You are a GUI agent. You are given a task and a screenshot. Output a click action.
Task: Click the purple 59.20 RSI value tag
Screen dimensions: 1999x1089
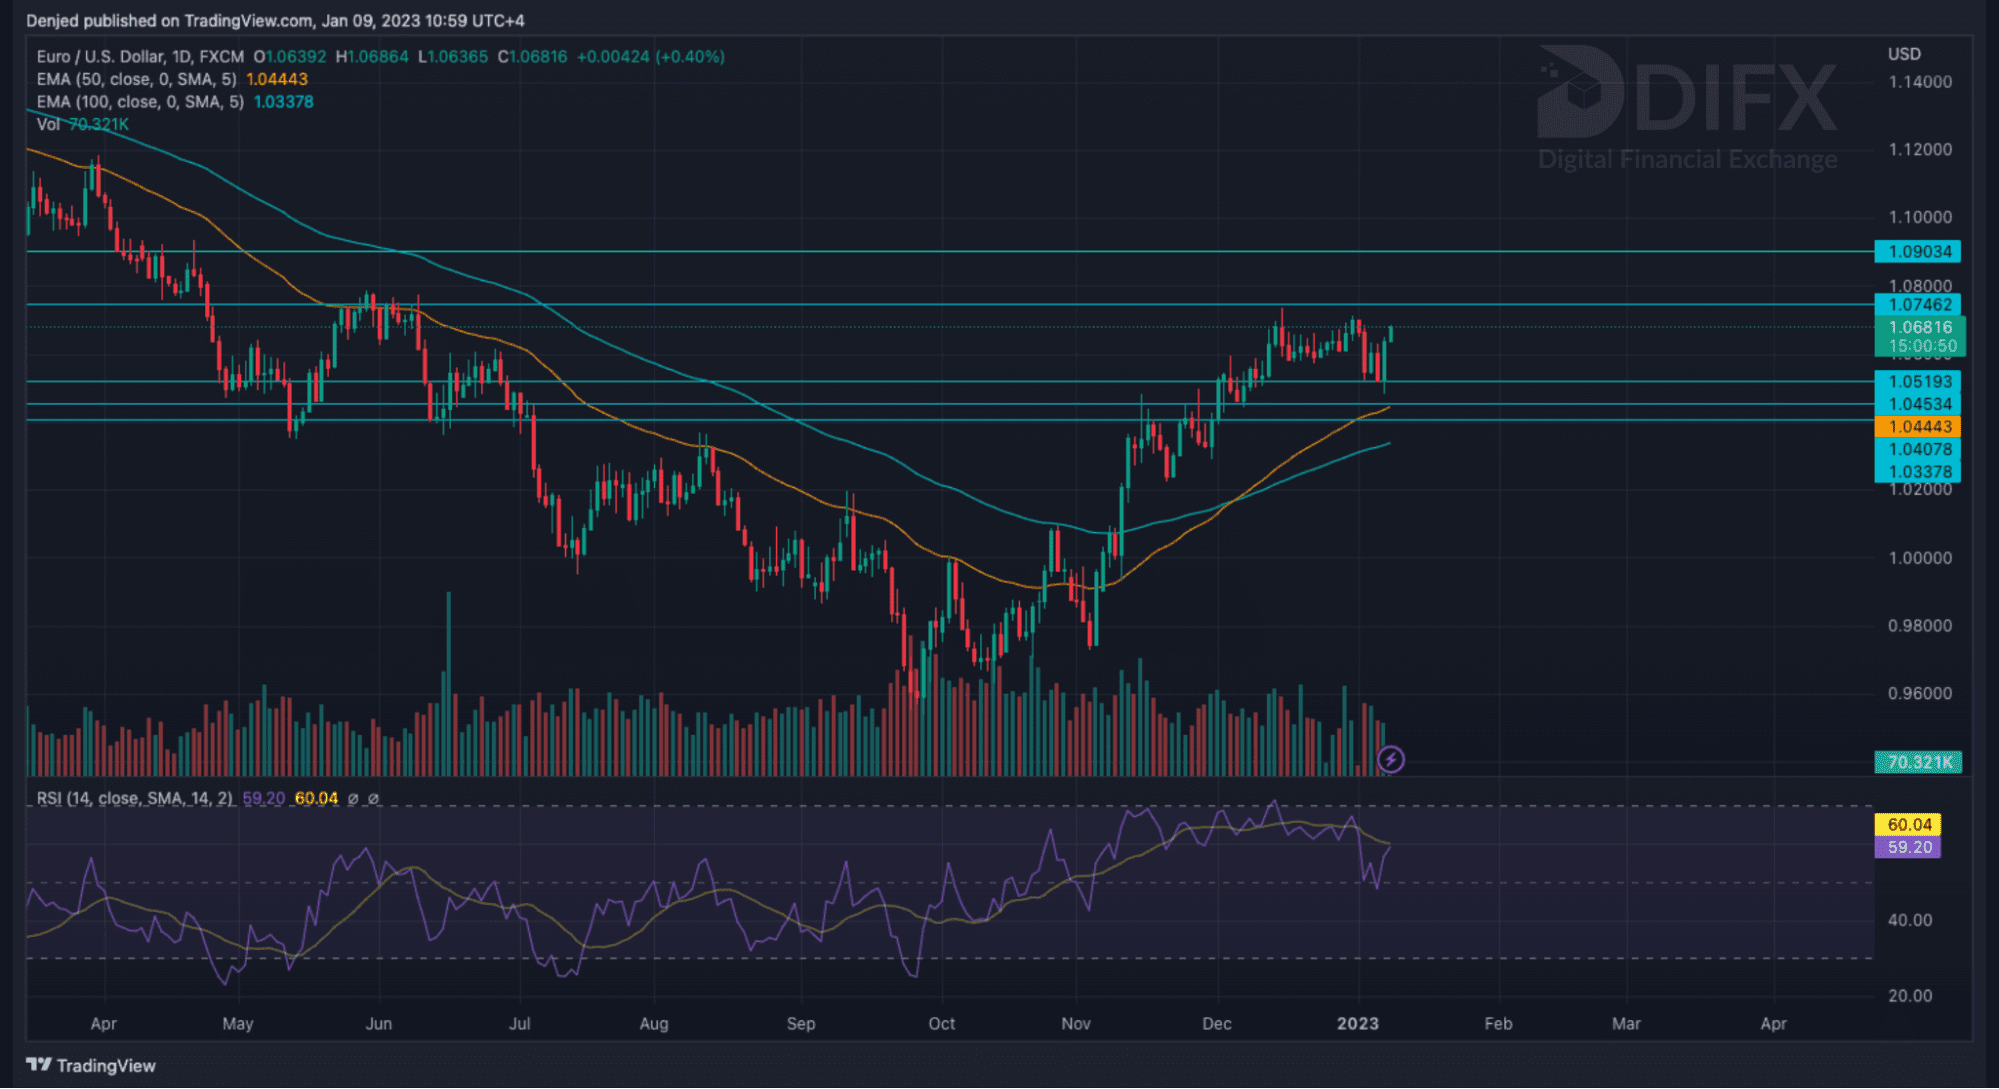click(x=1907, y=848)
